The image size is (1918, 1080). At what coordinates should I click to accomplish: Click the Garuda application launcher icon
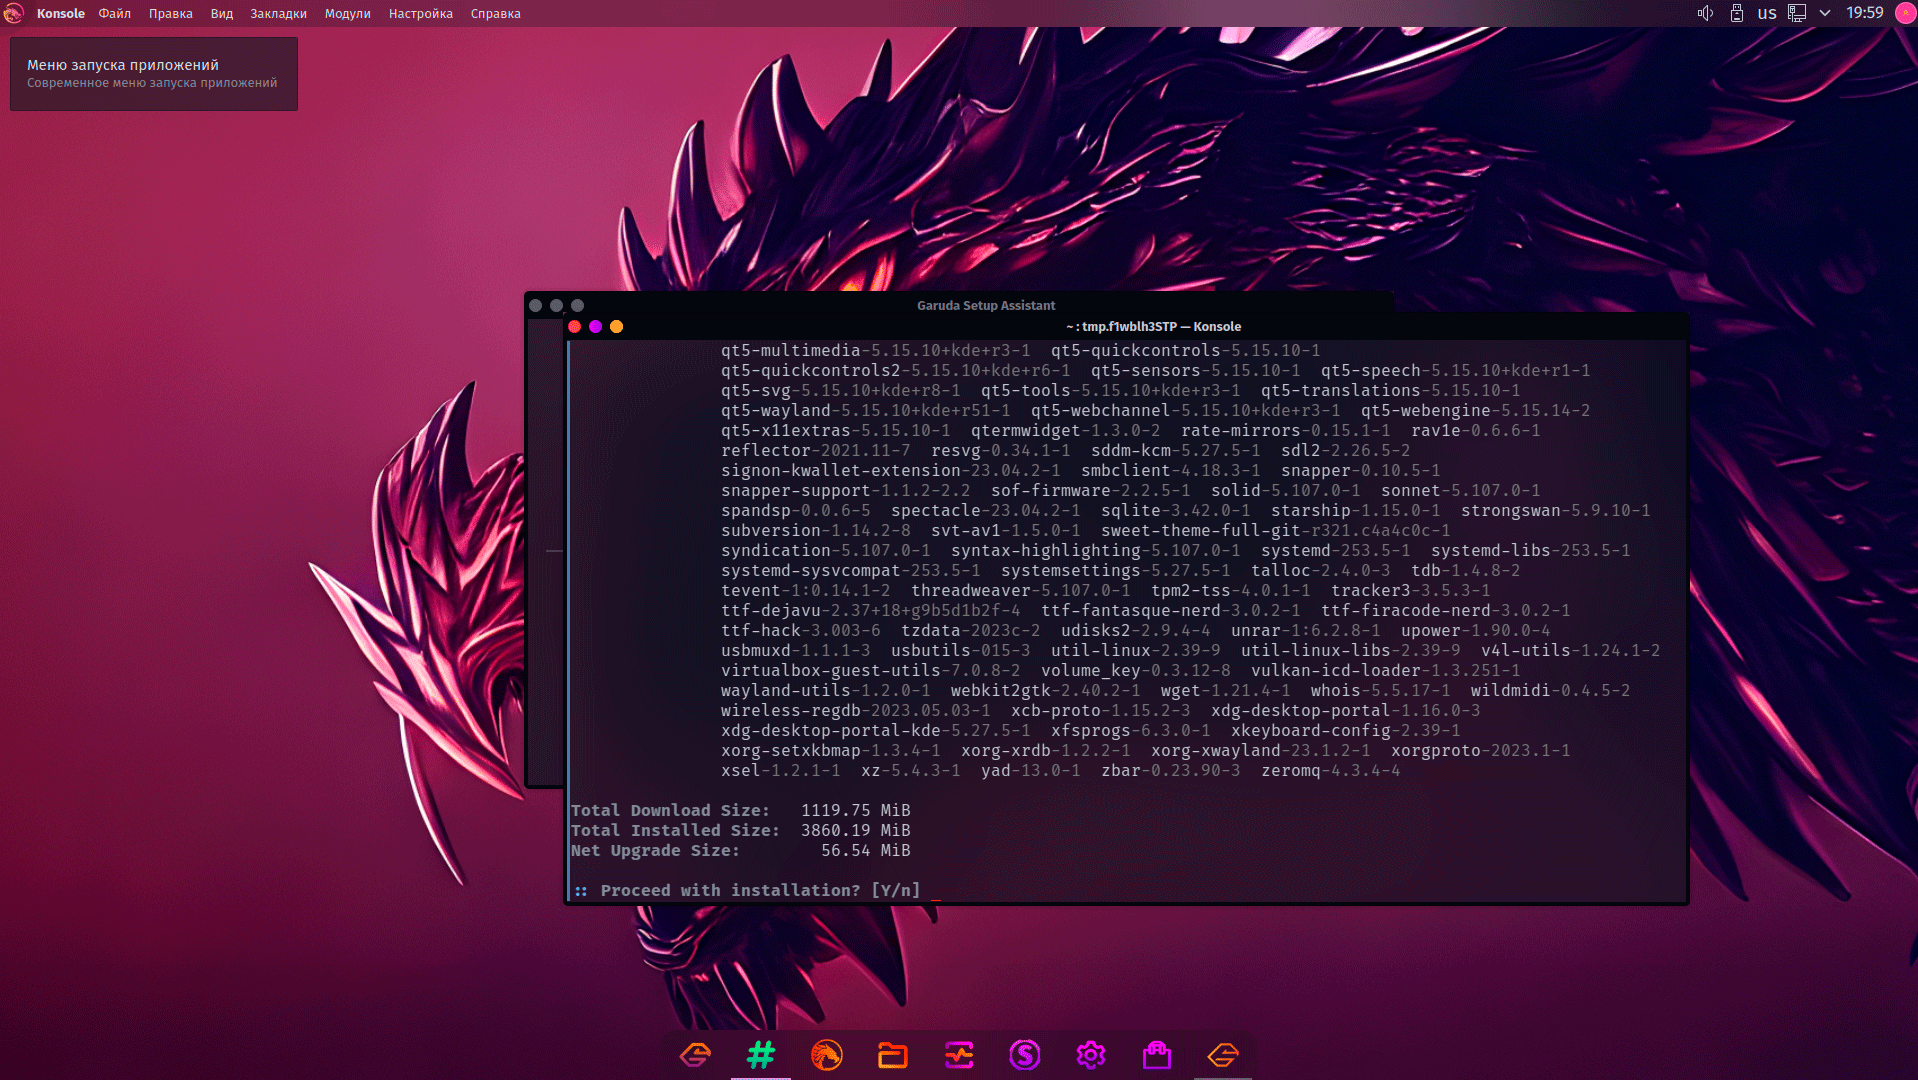[14, 13]
